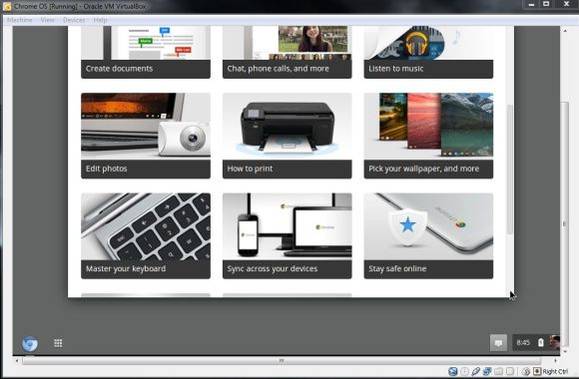Open the Listen to music card
The width and height of the screenshot is (579, 379).
pos(428,52)
